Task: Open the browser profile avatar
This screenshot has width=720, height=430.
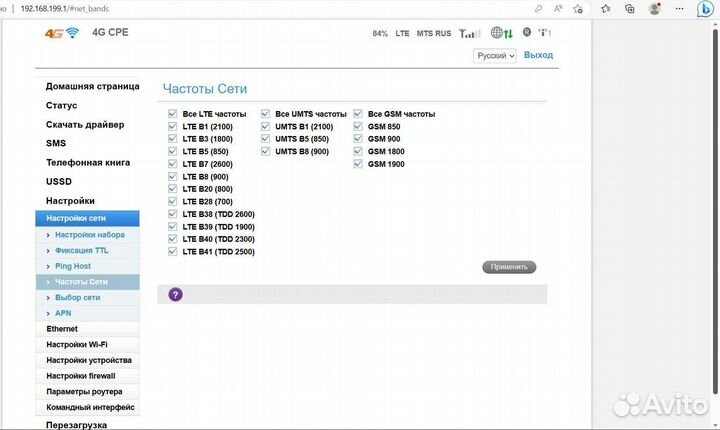Action: click(655, 8)
